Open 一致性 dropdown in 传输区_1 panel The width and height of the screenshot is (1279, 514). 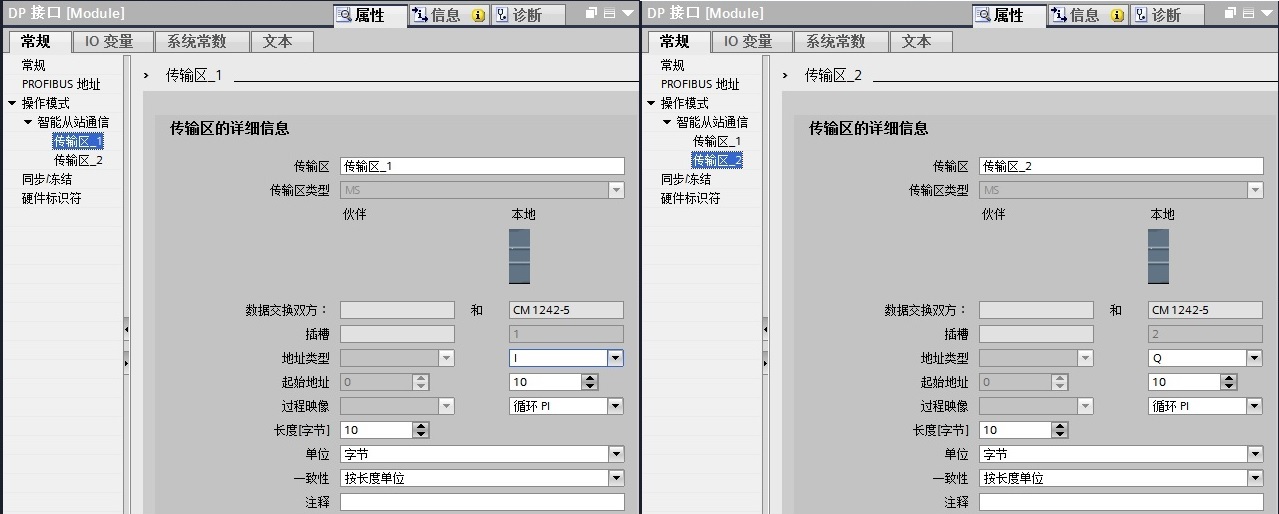click(x=616, y=478)
